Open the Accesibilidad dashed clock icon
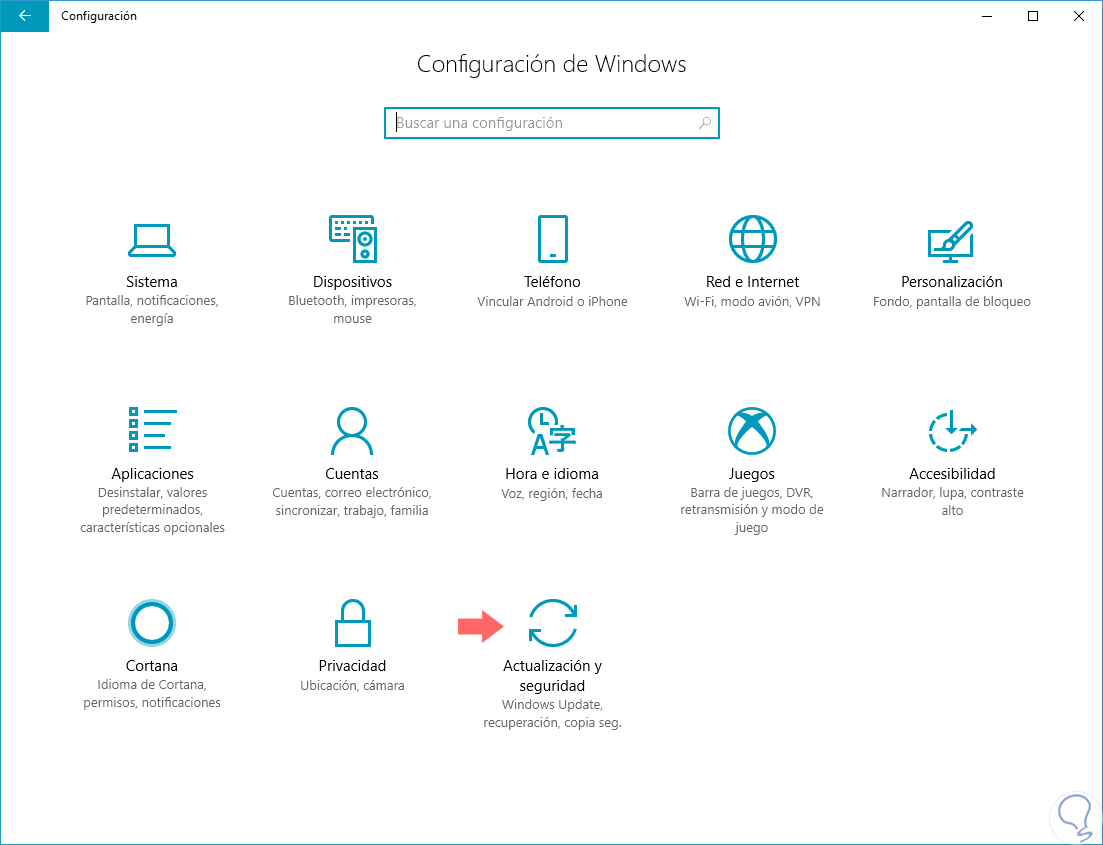 pyautogui.click(x=952, y=431)
